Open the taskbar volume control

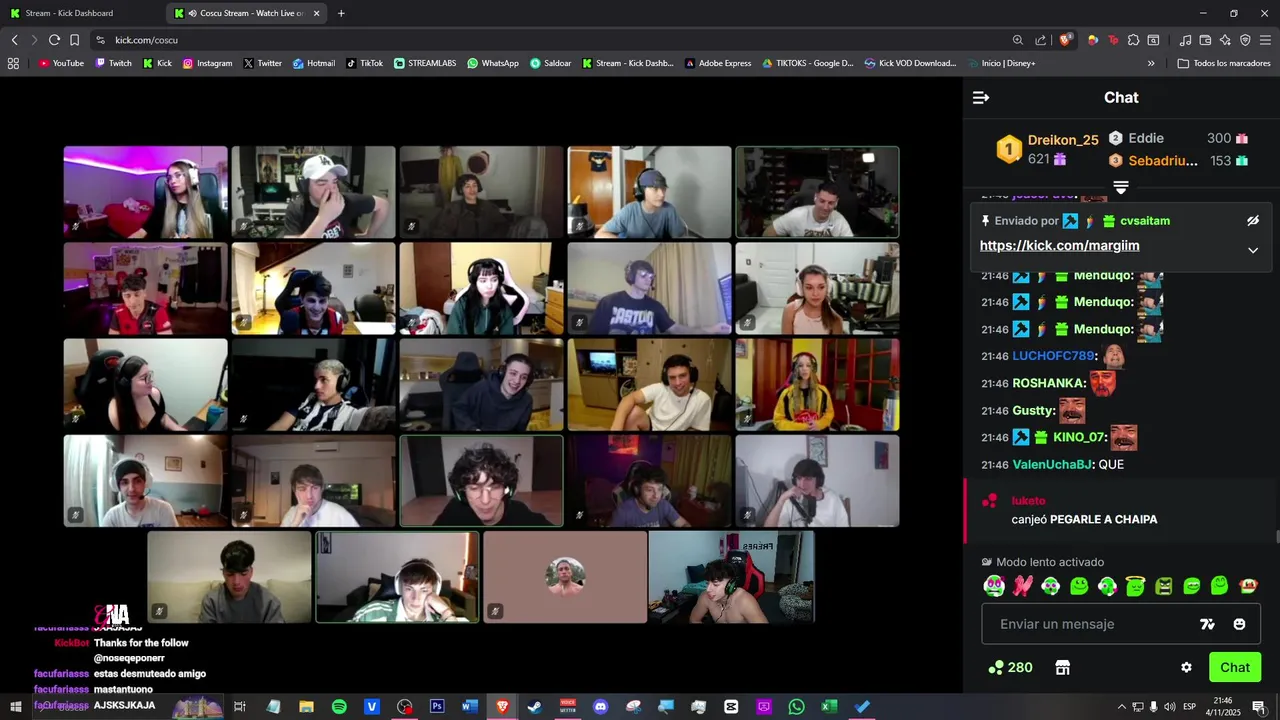pyautogui.click(x=1169, y=706)
